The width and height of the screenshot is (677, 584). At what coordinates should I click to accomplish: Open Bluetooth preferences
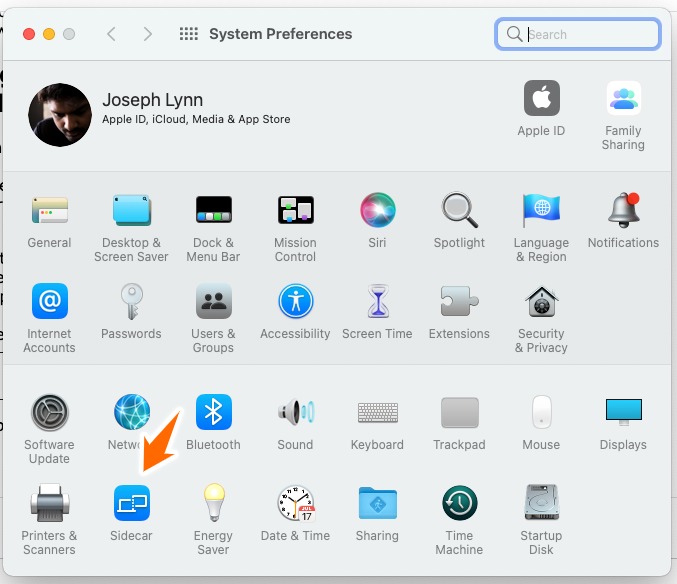[214, 412]
